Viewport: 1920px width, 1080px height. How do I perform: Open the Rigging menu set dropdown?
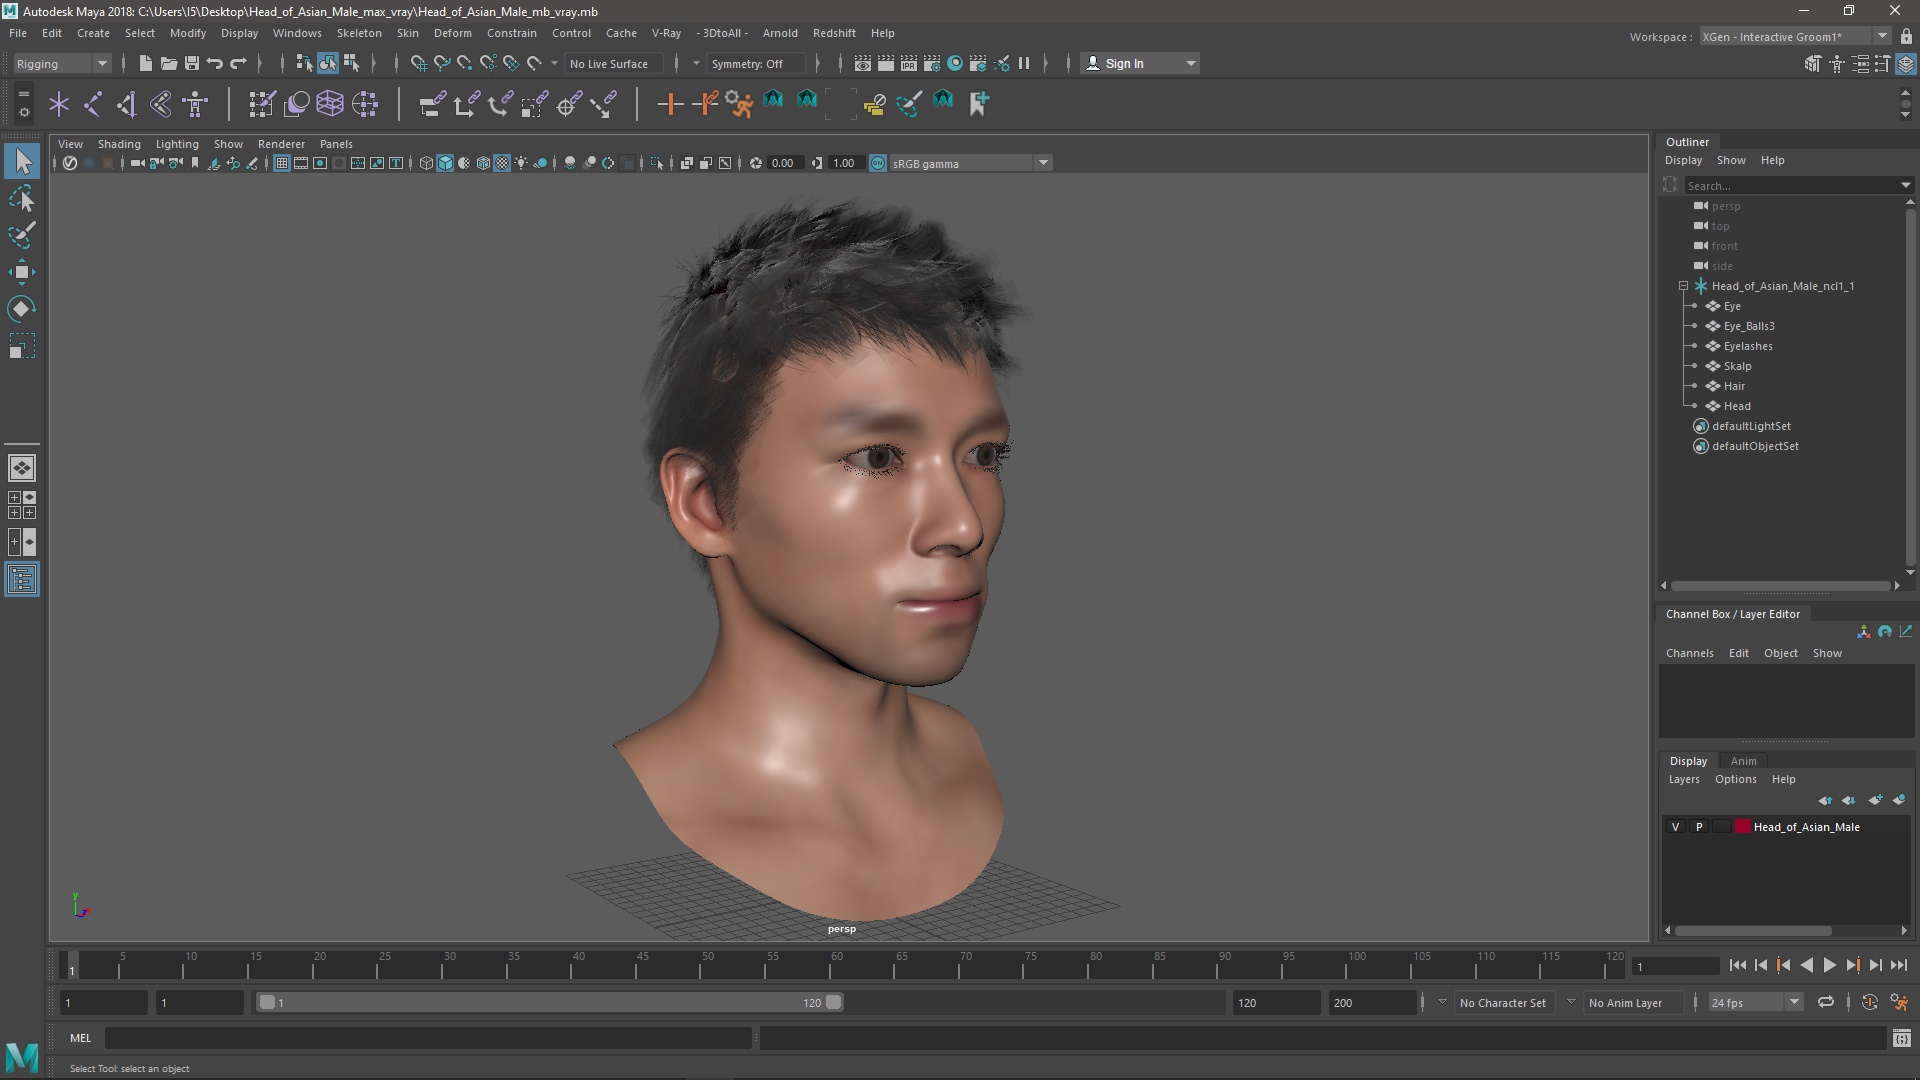(x=62, y=63)
